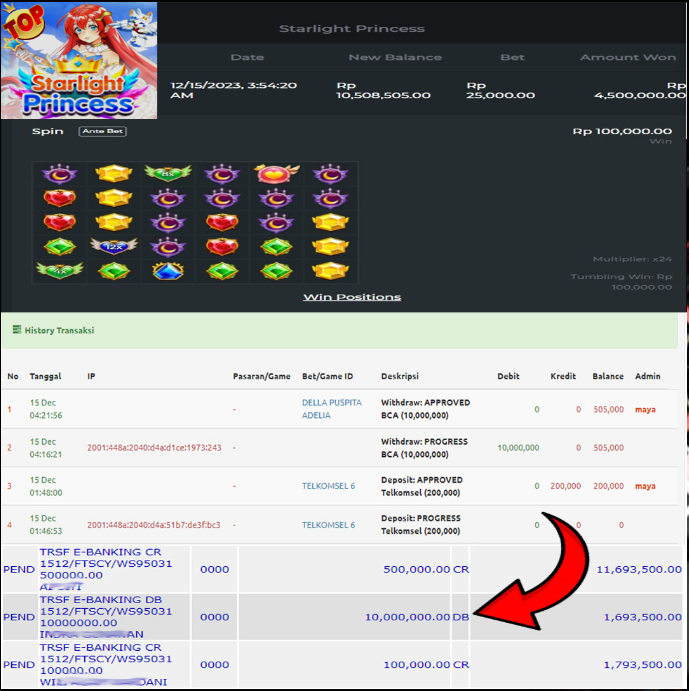Click the New Balance column header

point(395,57)
